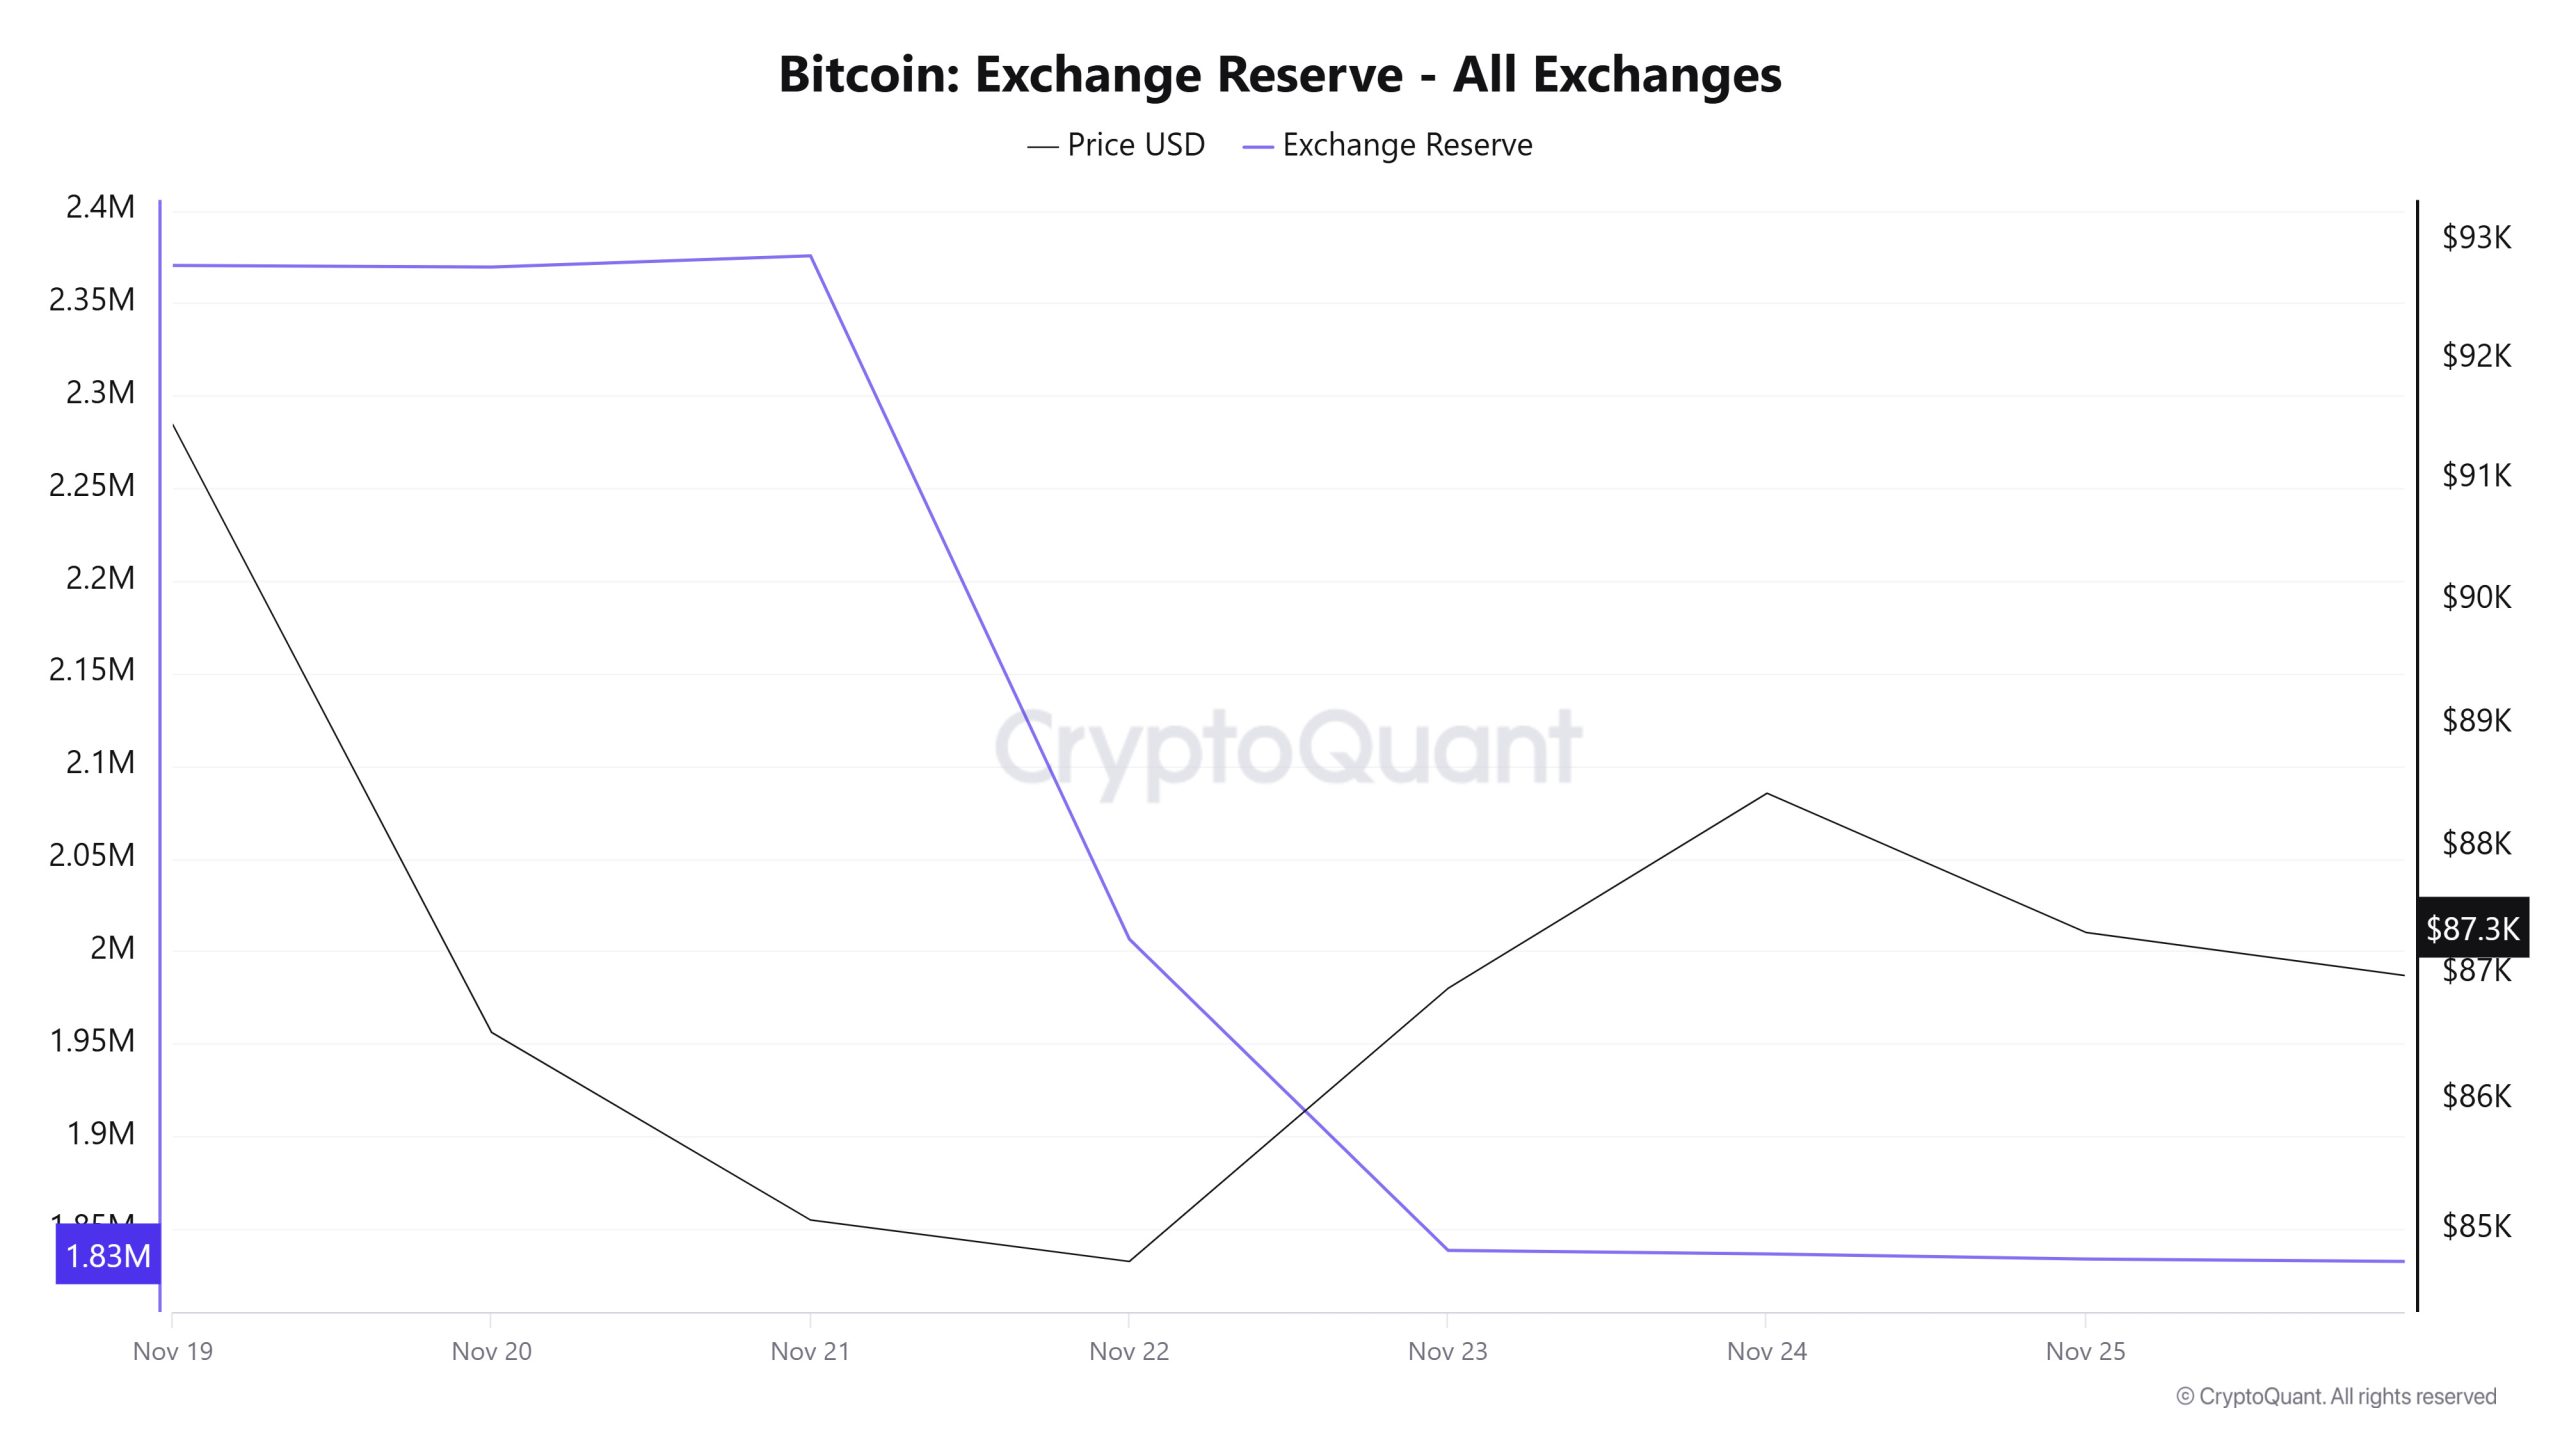Viewport: 2560px width, 1440px height.
Task: Click the black $87.3K price badge
Action: point(2472,928)
